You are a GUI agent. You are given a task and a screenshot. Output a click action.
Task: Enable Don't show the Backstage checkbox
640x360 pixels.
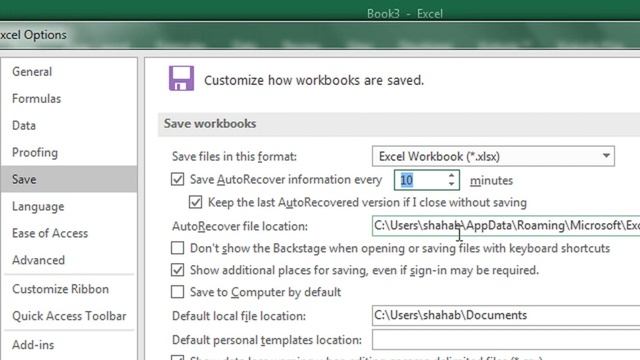coord(178,248)
